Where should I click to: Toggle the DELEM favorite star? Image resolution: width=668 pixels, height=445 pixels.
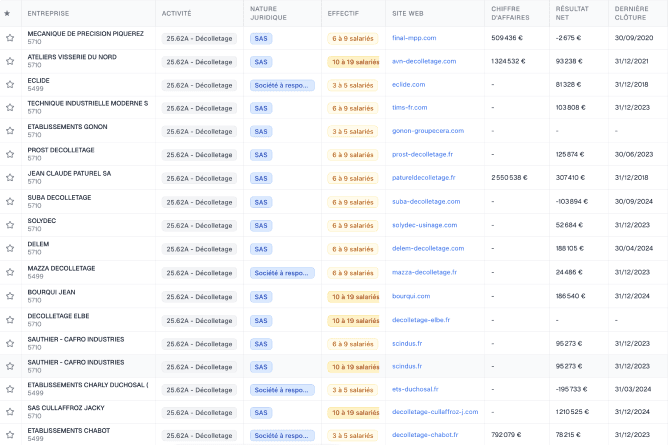point(10,248)
